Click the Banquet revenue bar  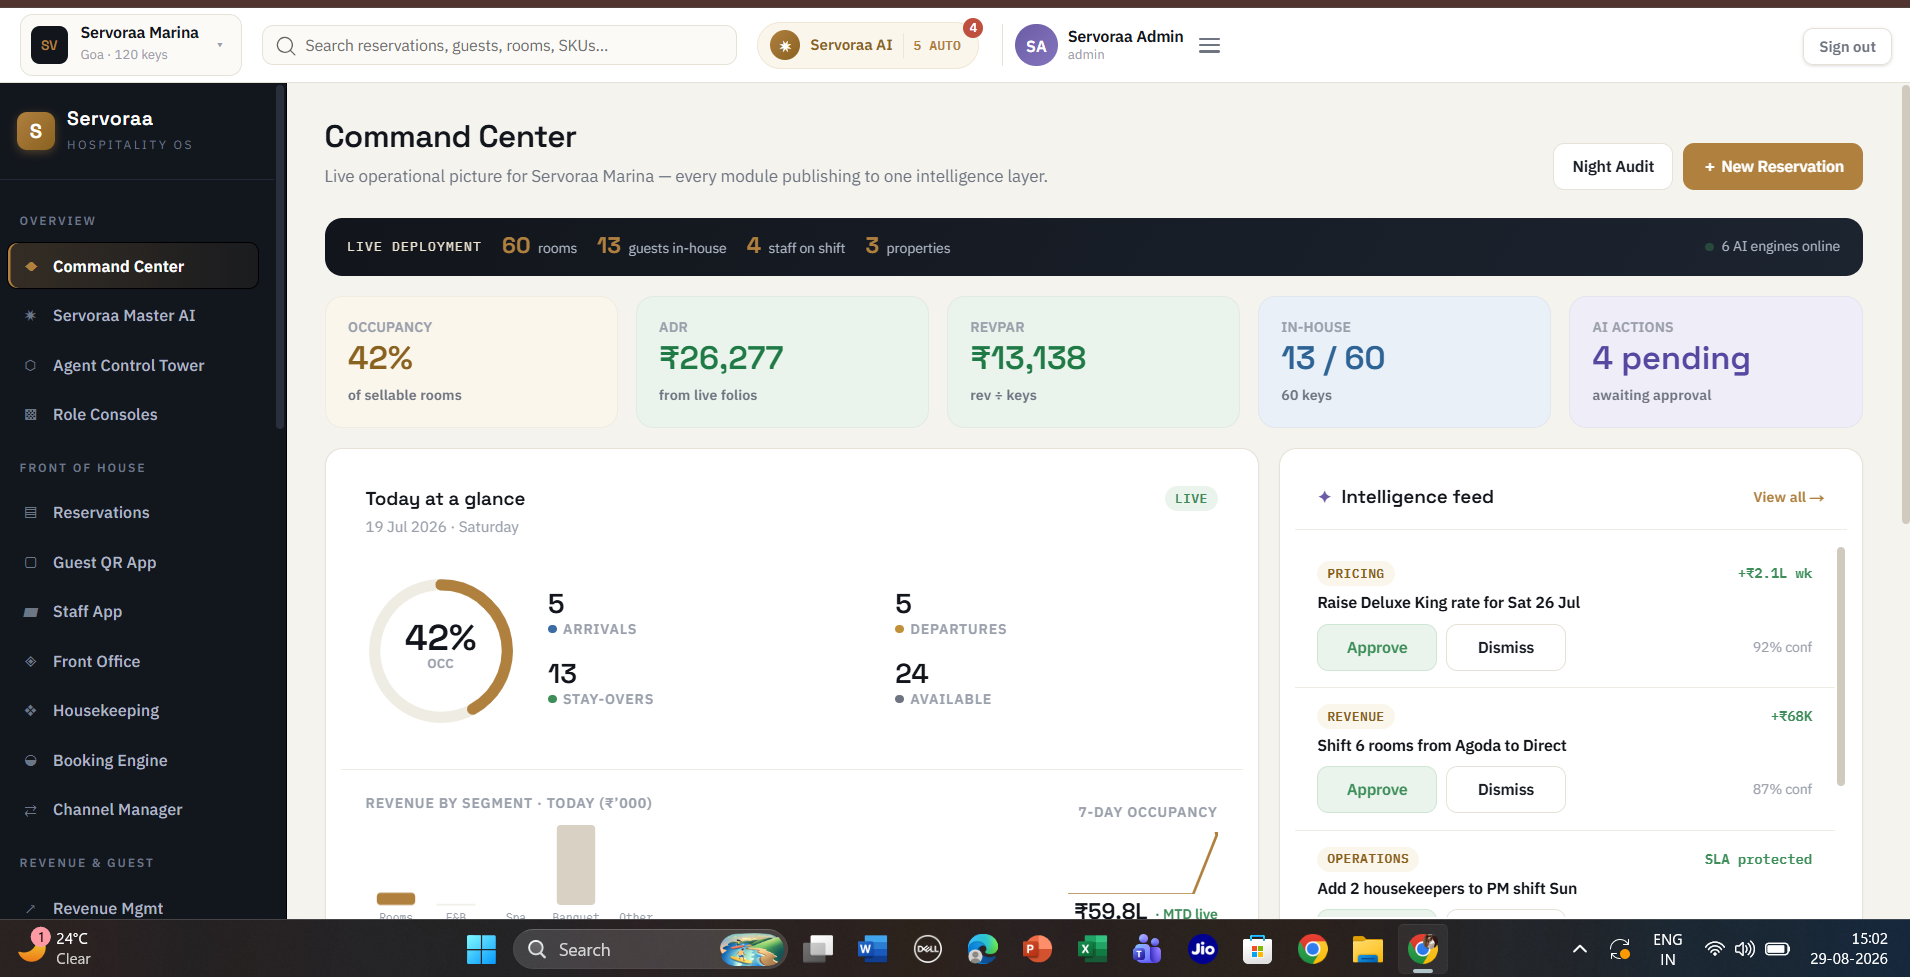tap(575, 865)
